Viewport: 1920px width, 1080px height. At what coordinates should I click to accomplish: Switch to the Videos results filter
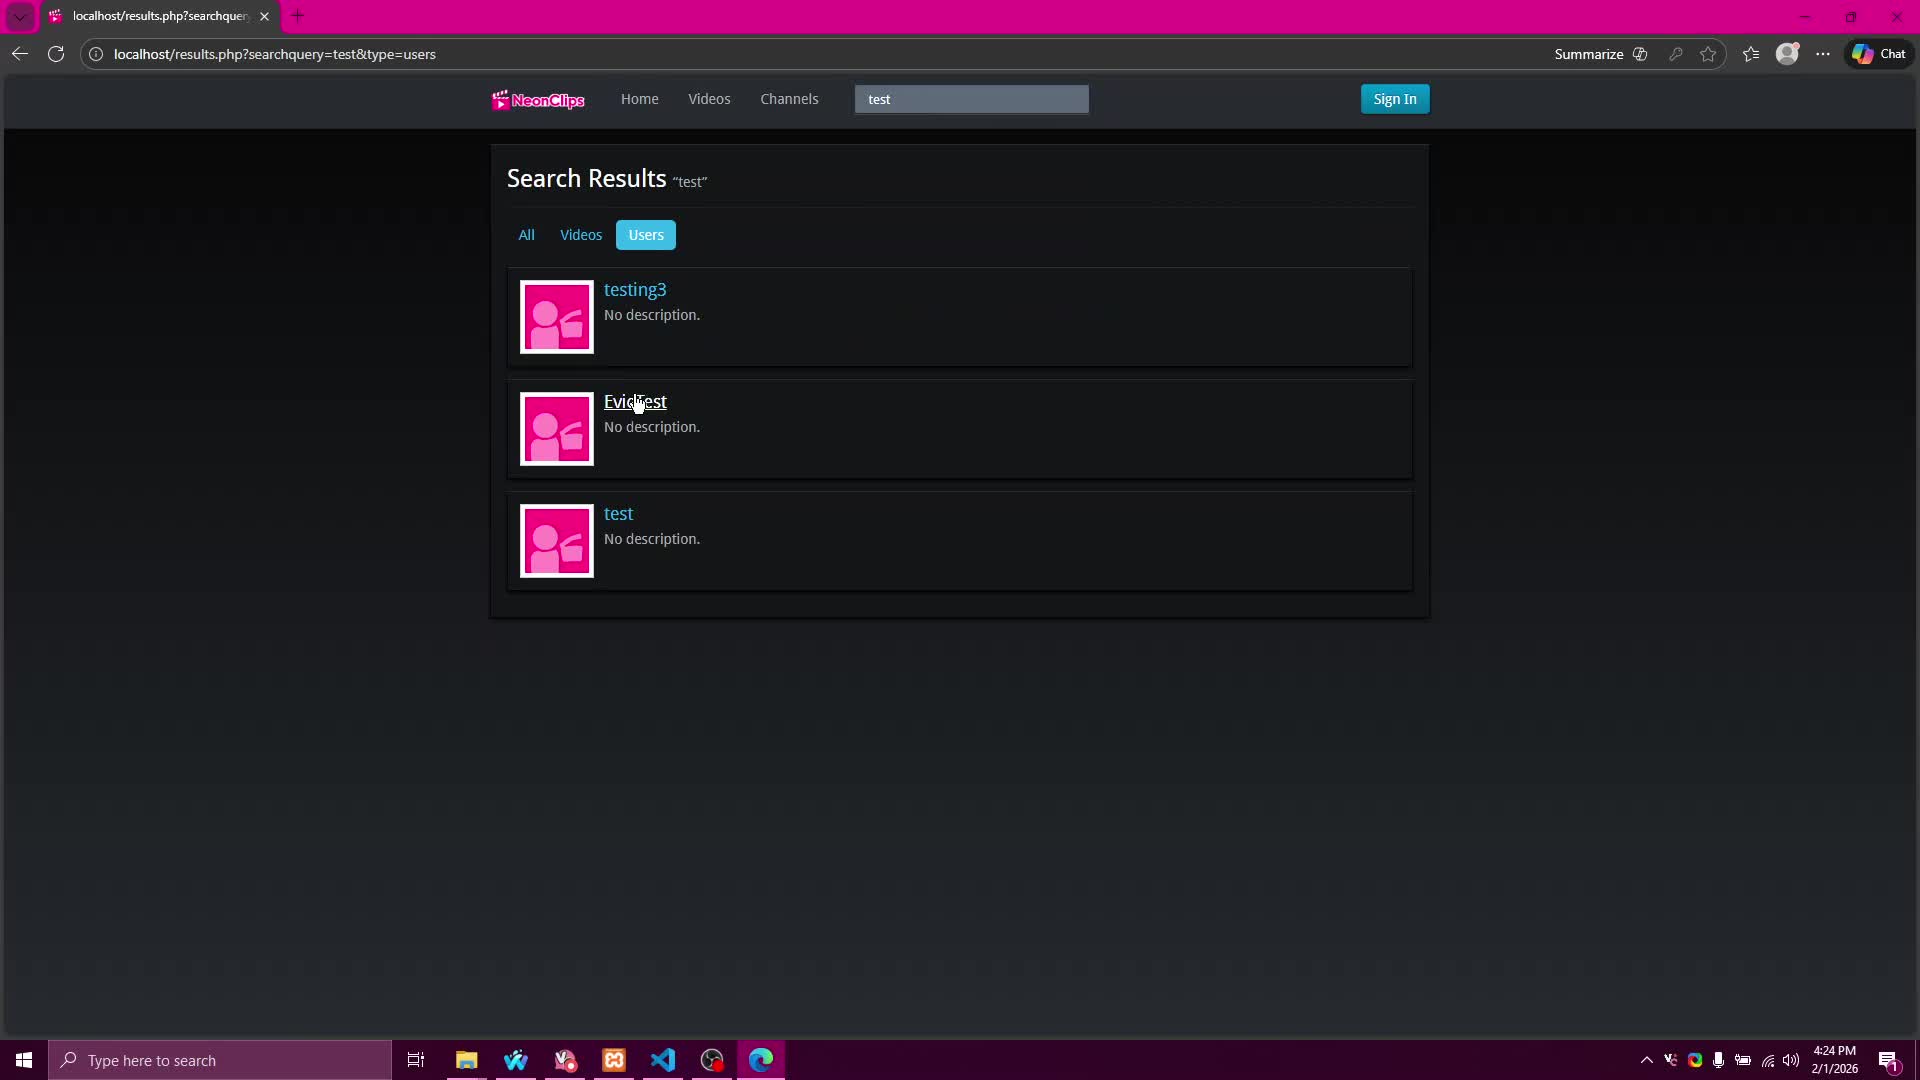pyautogui.click(x=580, y=234)
